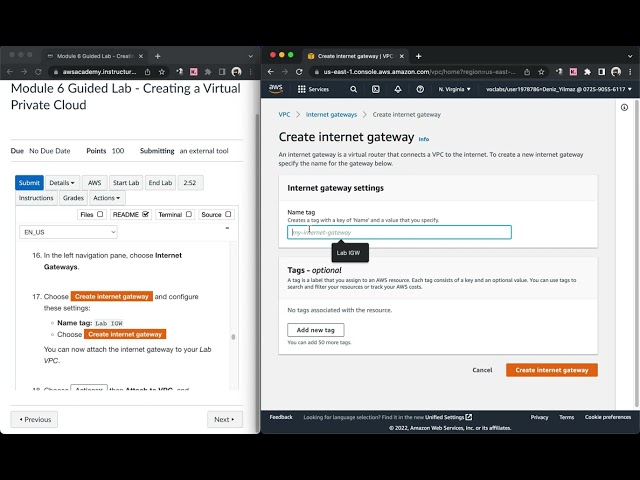The image size is (640, 480).
Task: Open the Feedback link in footer
Action: click(x=281, y=417)
